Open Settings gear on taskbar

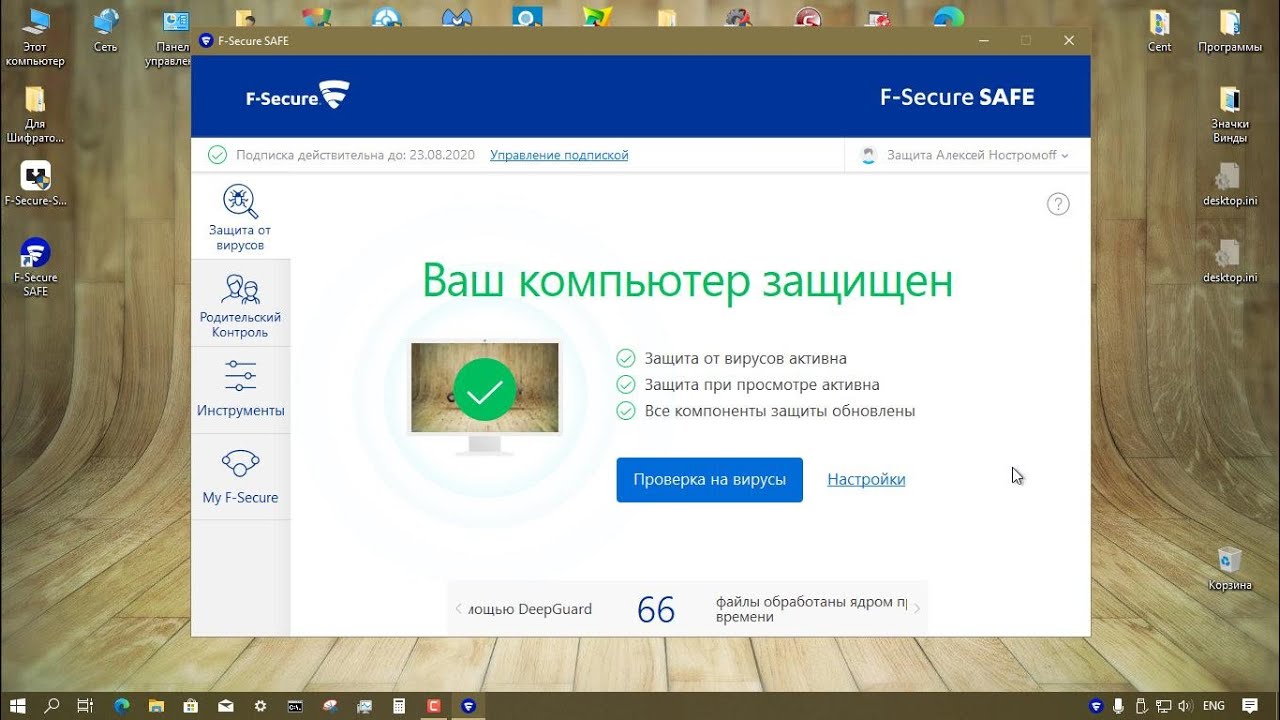click(260, 705)
